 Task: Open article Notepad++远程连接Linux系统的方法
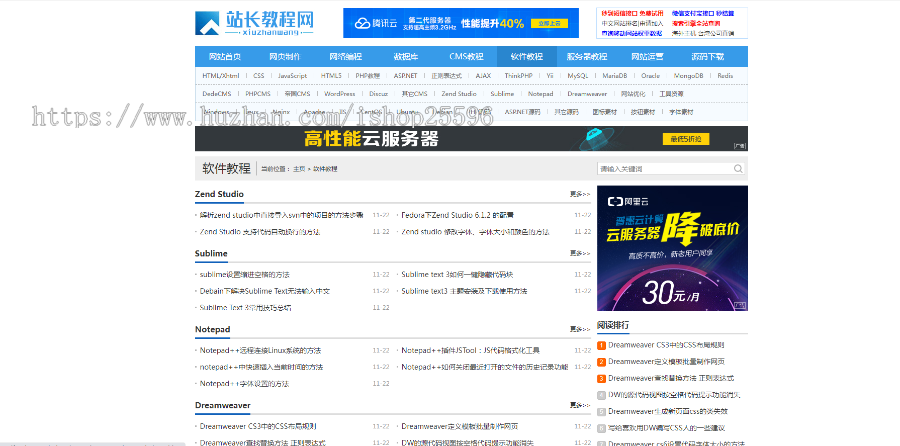click(260, 351)
